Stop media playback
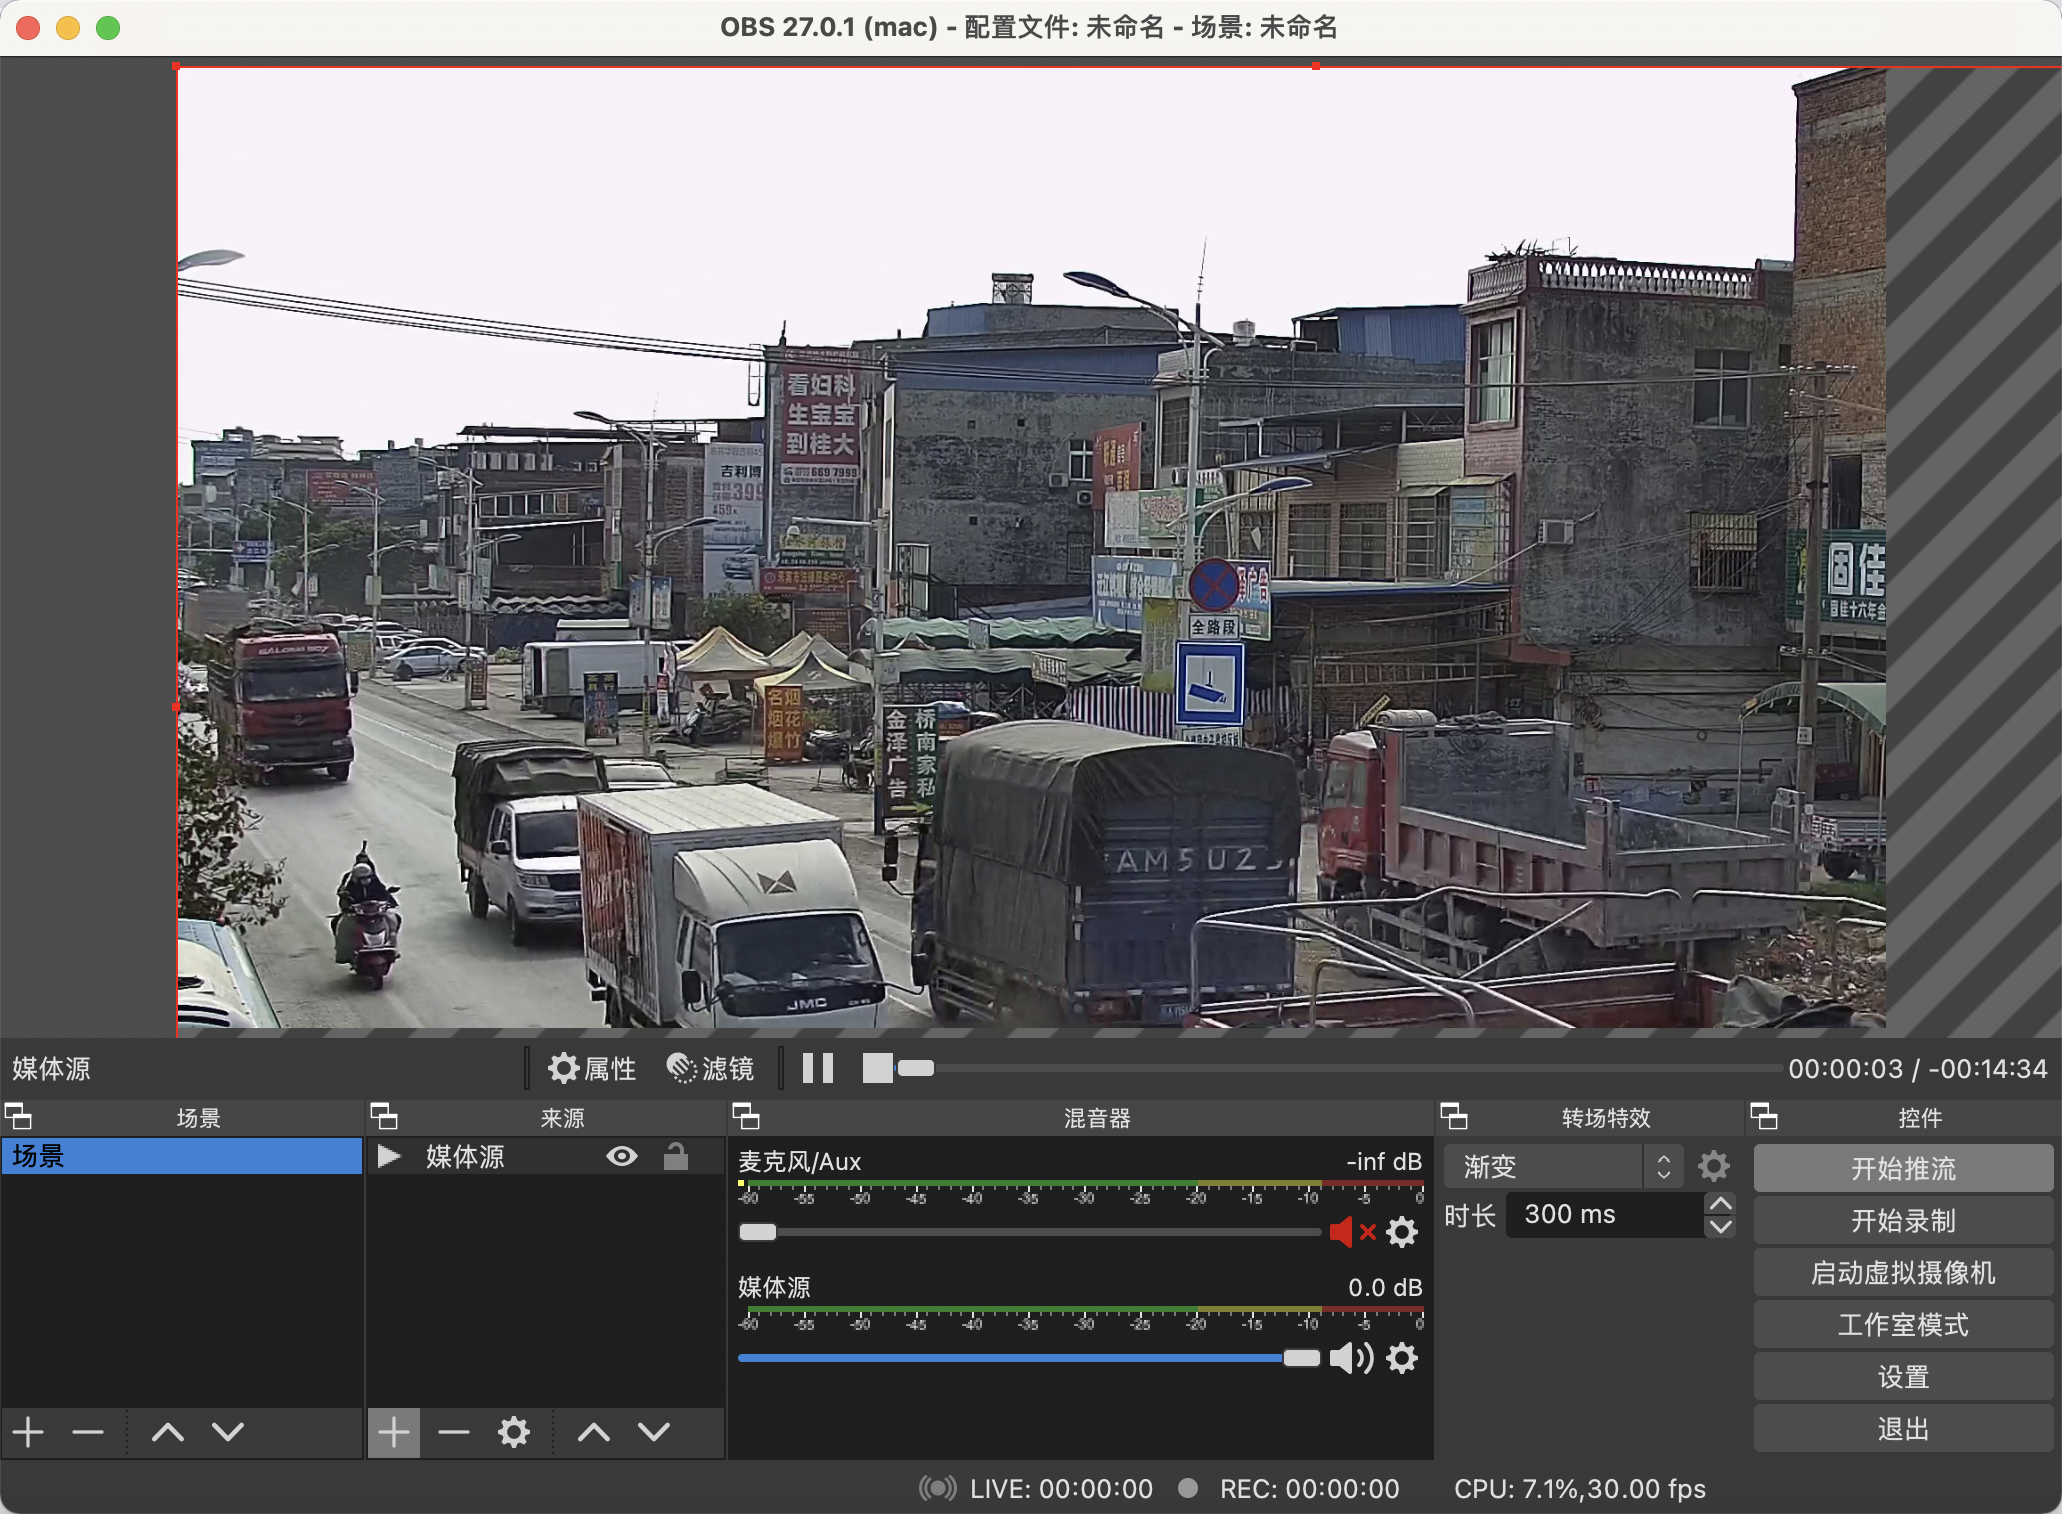This screenshot has width=2062, height=1514. click(x=878, y=1068)
